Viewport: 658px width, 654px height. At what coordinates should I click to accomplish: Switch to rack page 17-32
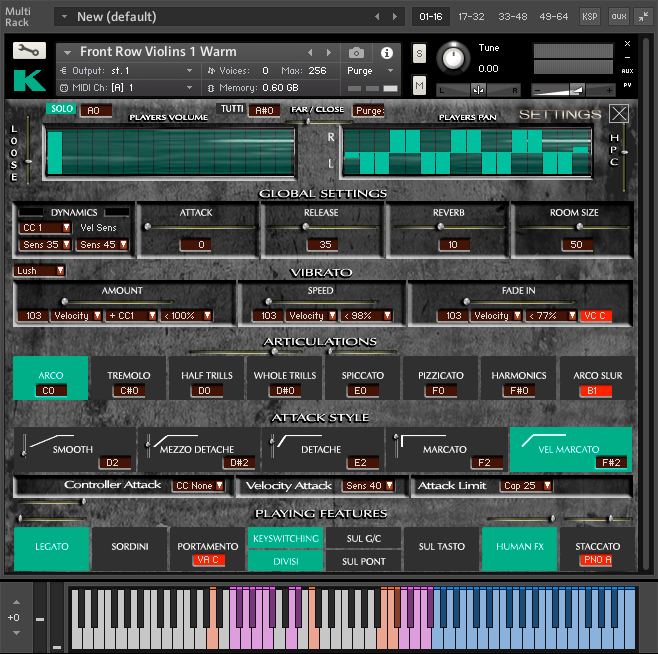pos(471,16)
